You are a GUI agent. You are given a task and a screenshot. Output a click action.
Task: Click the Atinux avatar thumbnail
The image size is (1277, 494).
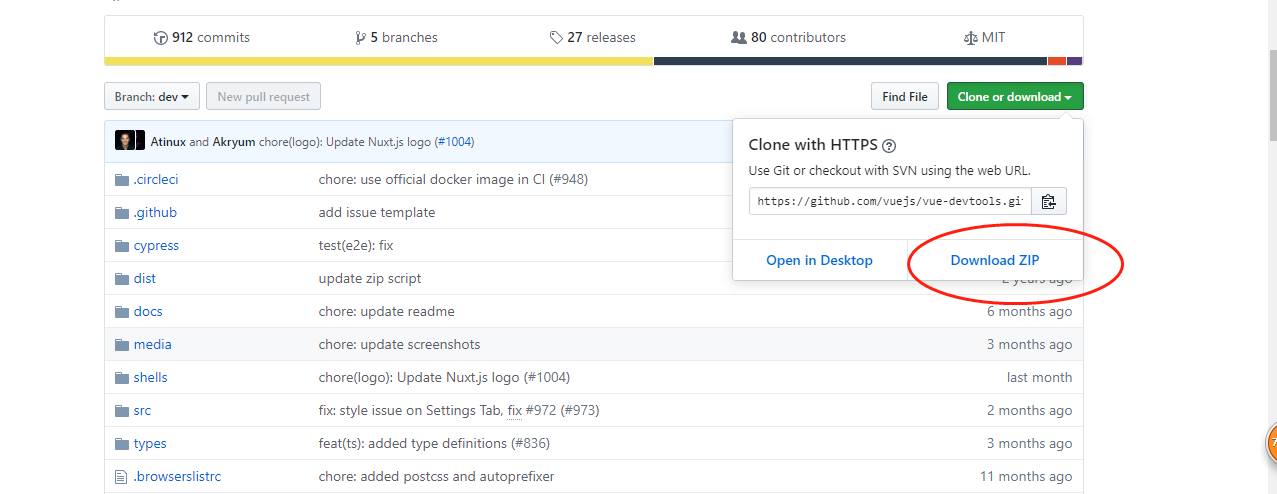pyautogui.click(x=125, y=141)
